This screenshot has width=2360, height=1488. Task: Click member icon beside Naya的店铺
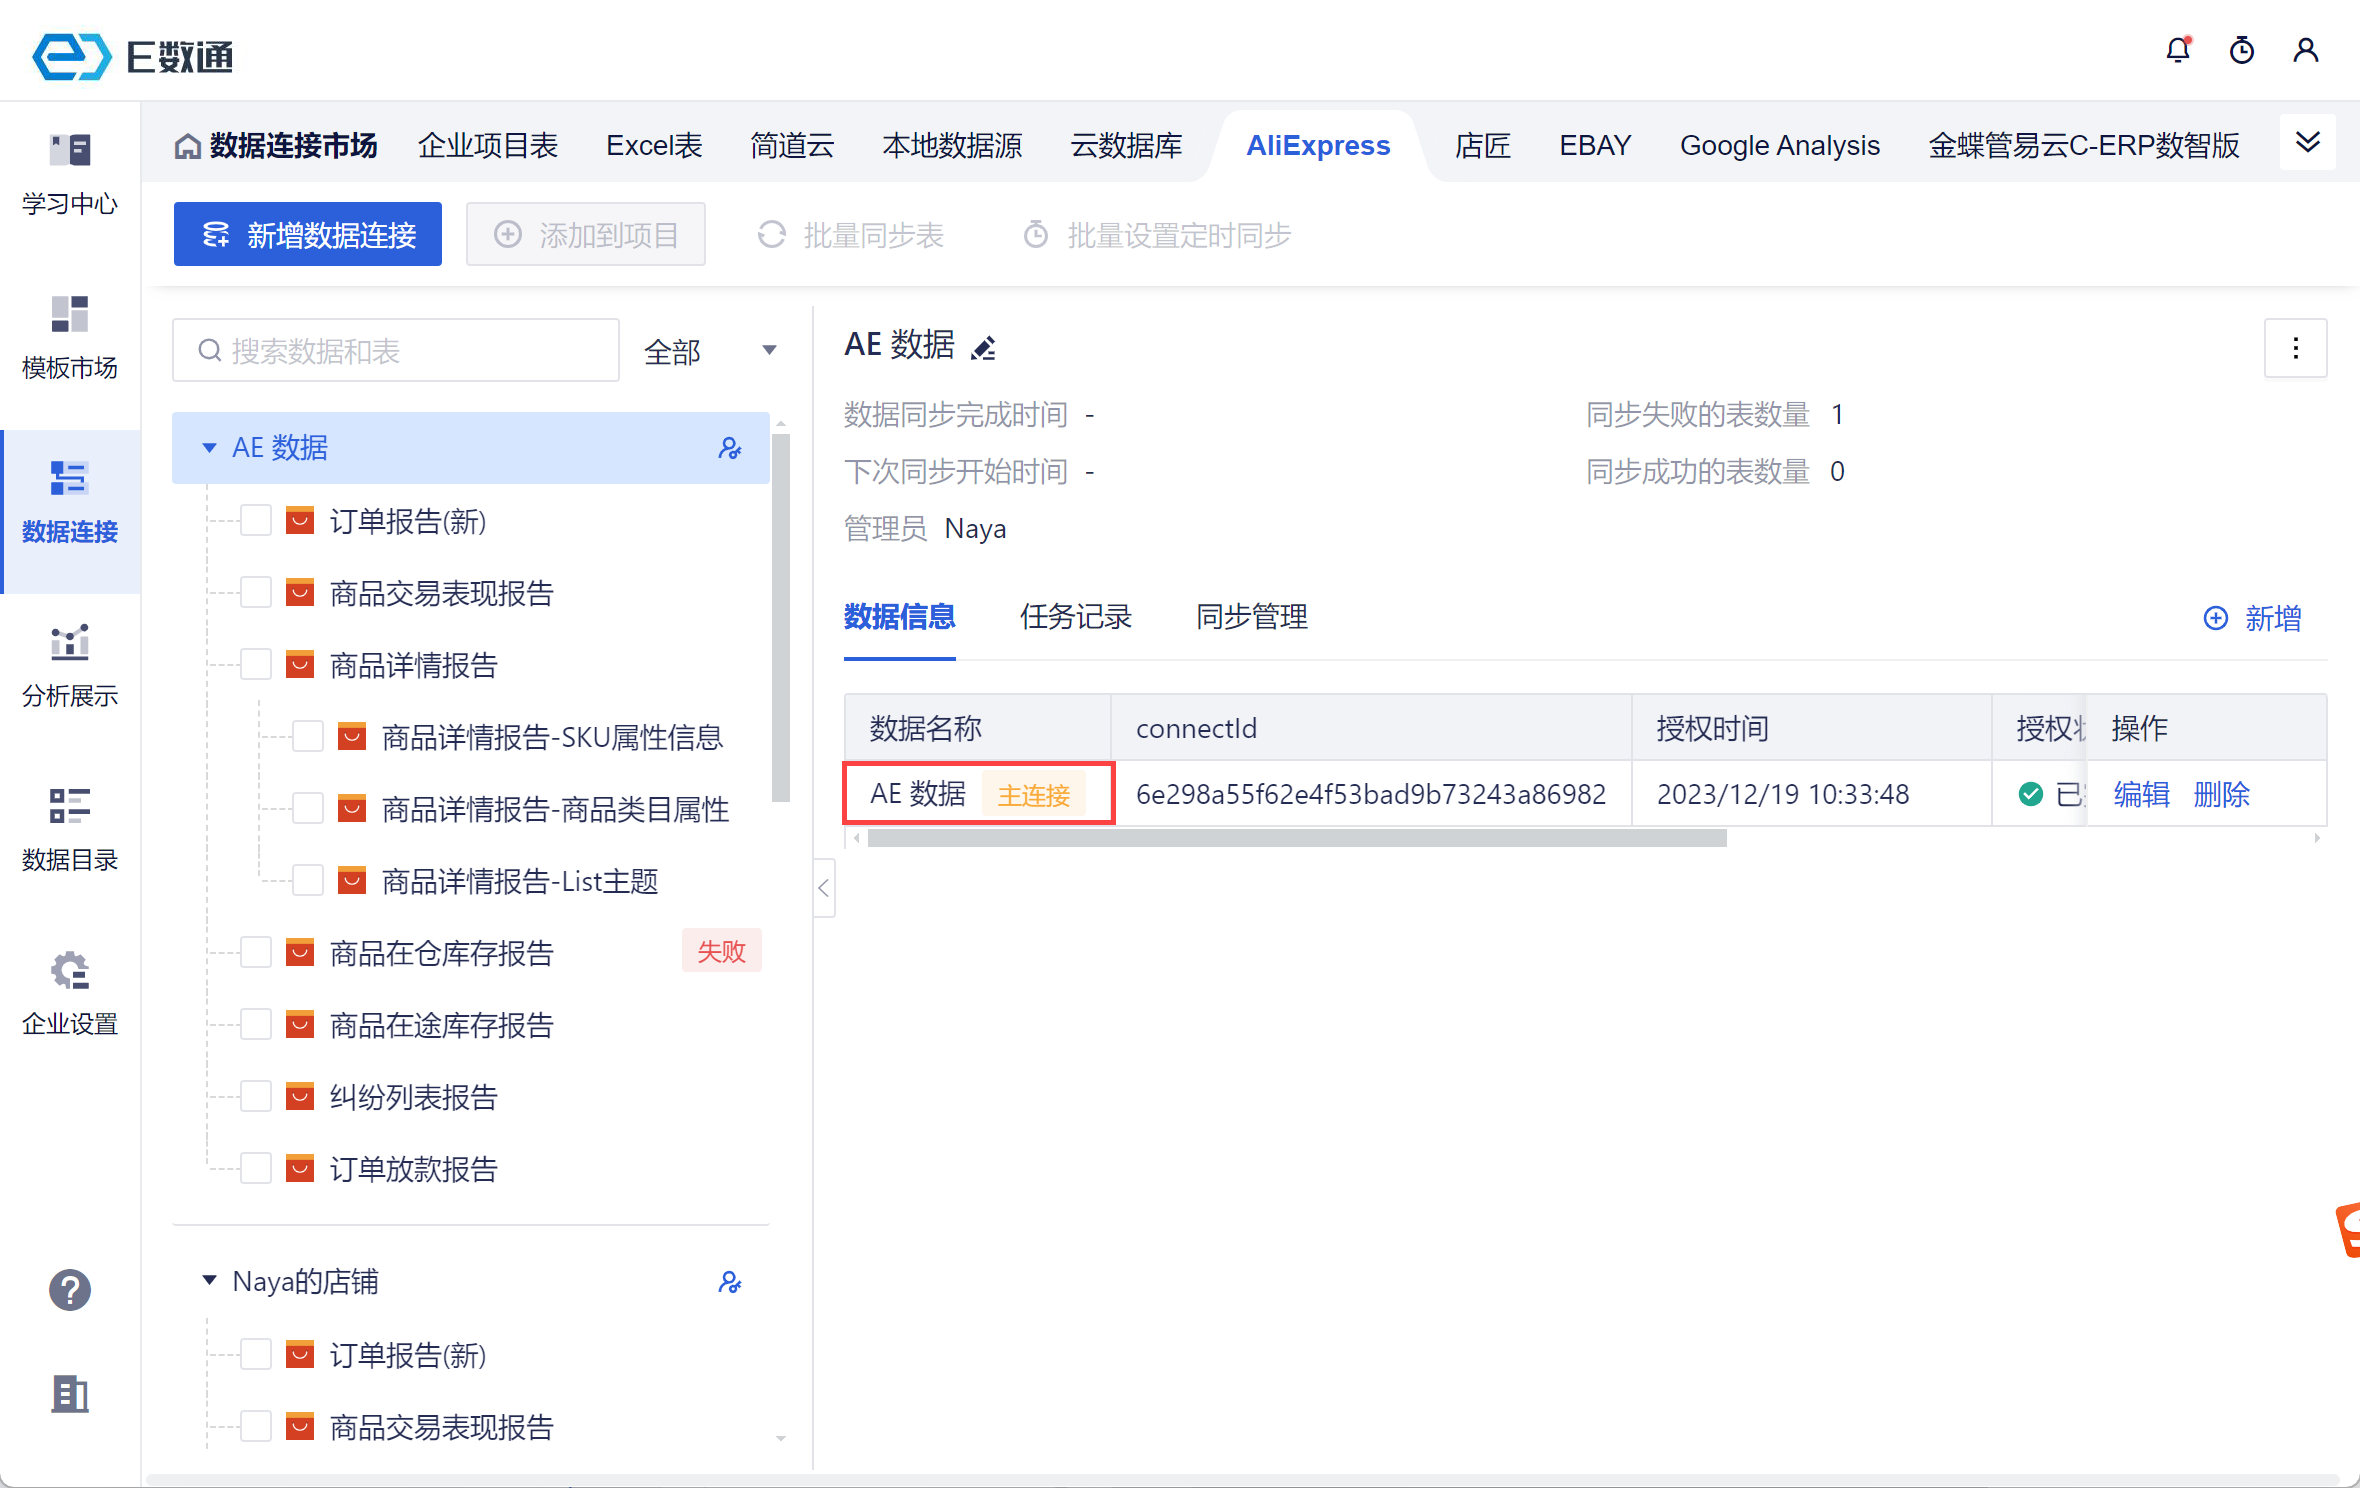[730, 1282]
